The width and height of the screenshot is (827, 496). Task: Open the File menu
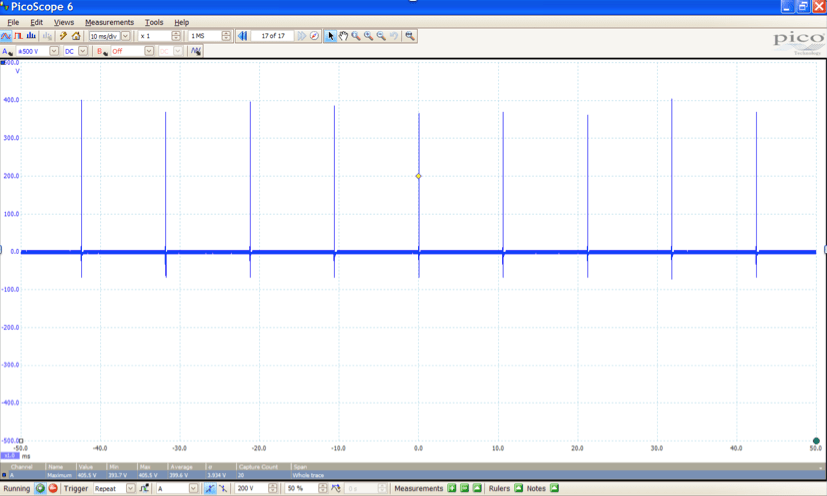13,22
